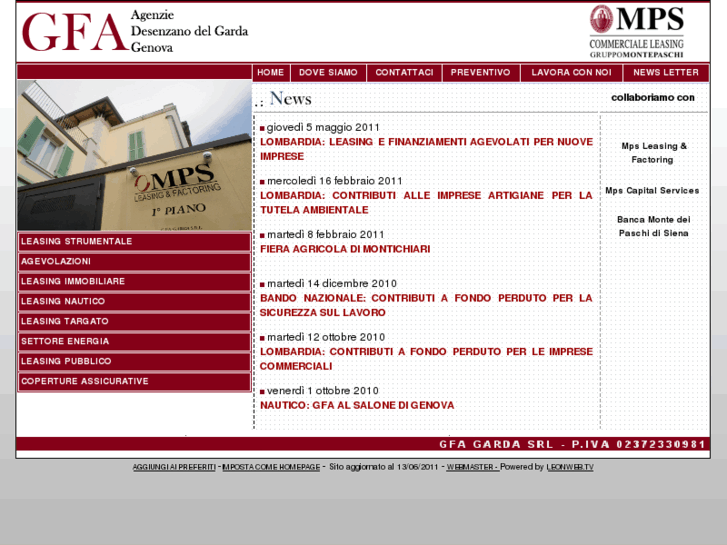Open LEONWEB.TV footer link
The width and height of the screenshot is (727, 545).
pos(570,467)
